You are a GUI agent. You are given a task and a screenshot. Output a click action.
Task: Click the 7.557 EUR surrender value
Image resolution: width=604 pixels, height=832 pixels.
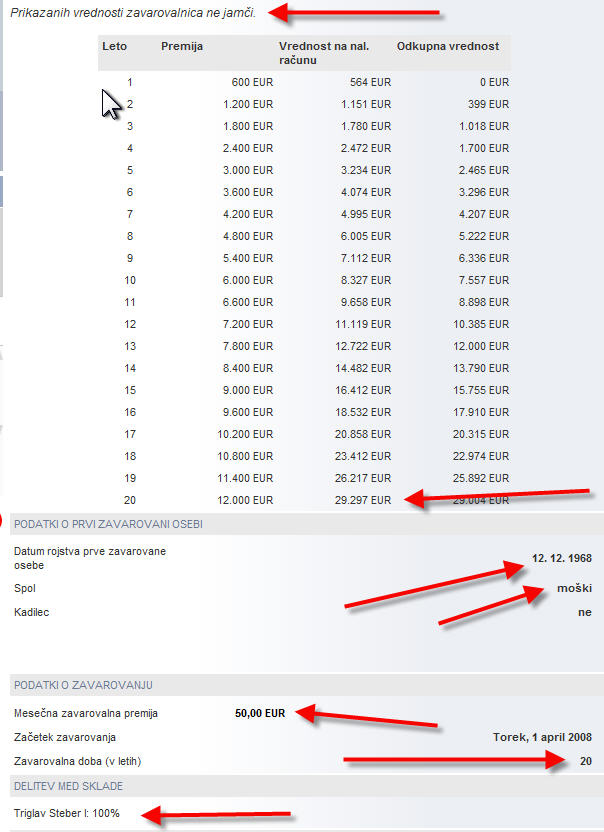(484, 281)
